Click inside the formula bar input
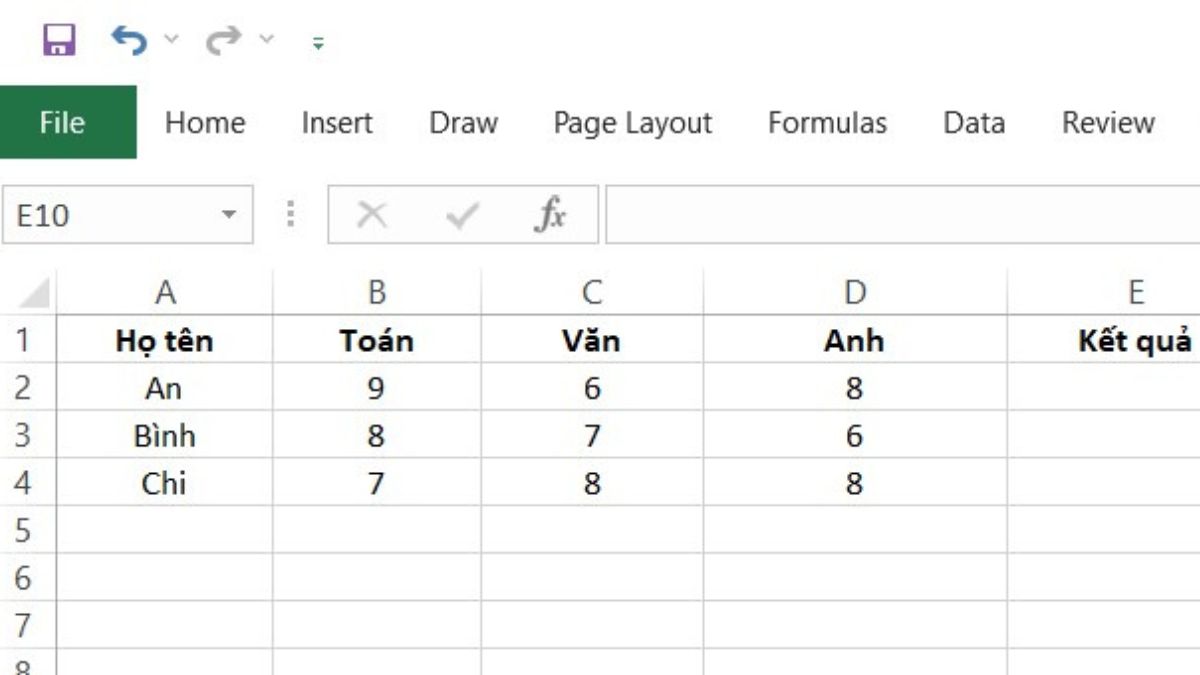Viewport: 1200px width, 675px height. click(903, 214)
